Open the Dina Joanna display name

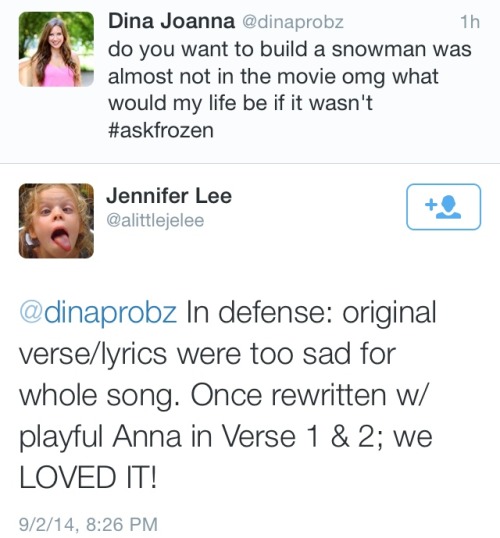pyautogui.click(x=172, y=21)
